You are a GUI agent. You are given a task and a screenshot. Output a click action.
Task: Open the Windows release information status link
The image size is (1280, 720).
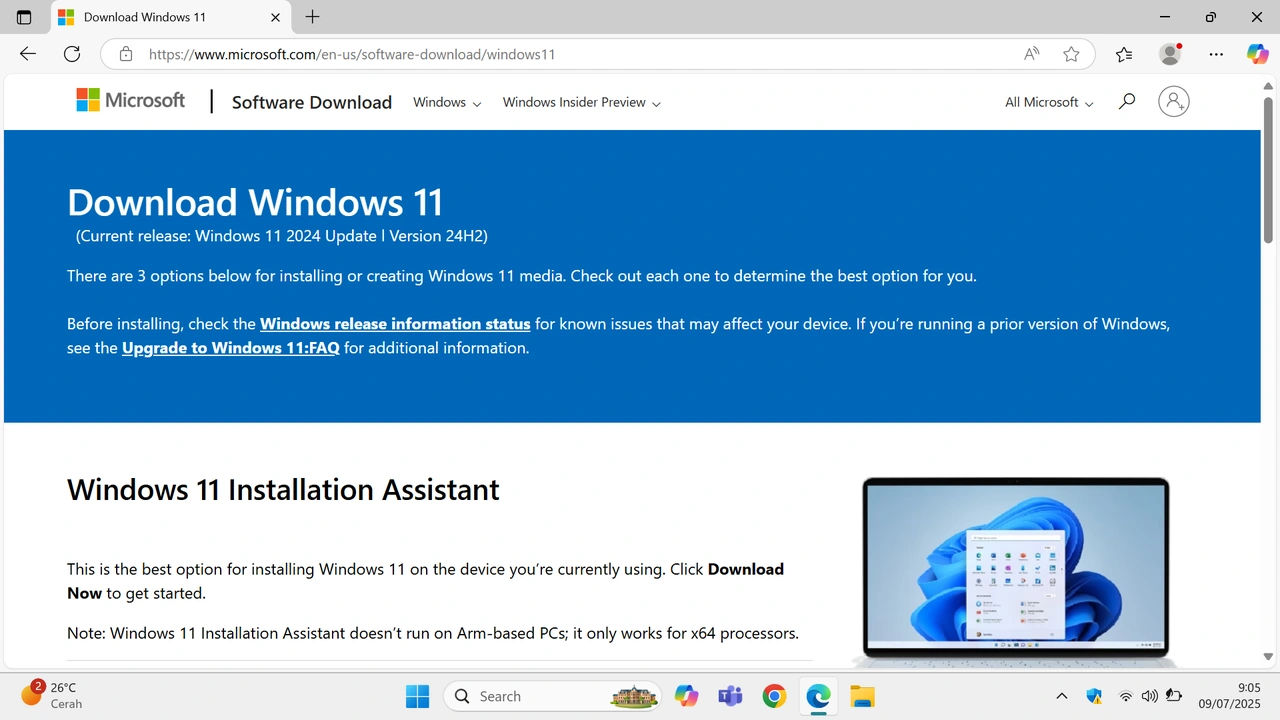[x=395, y=324]
